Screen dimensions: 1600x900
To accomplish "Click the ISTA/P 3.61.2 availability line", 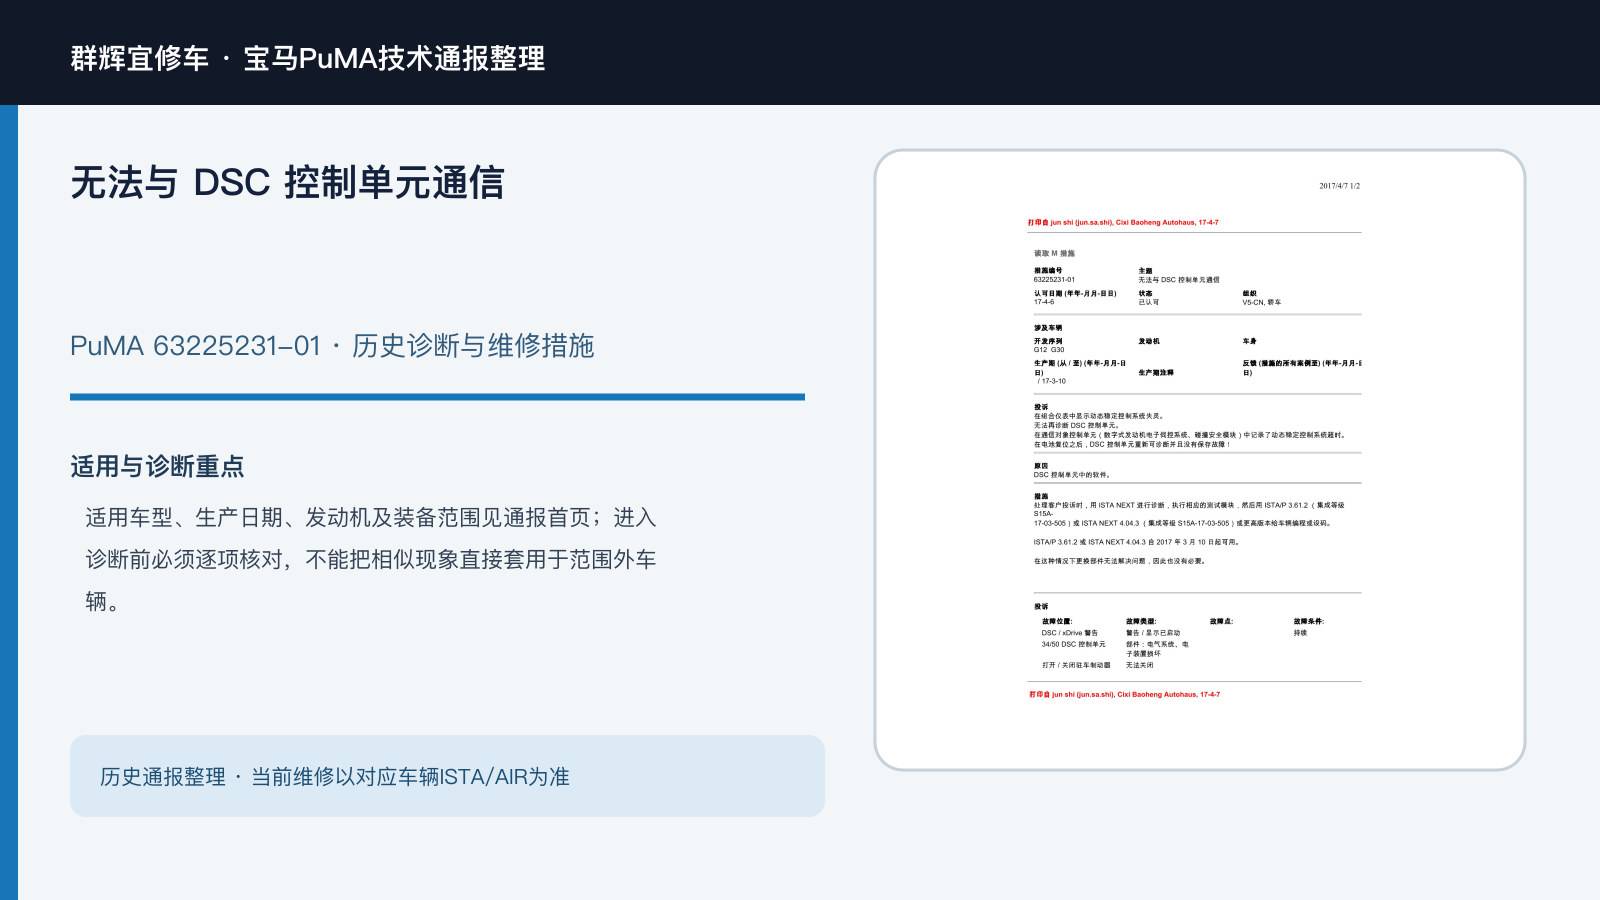I will coord(1137,542).
